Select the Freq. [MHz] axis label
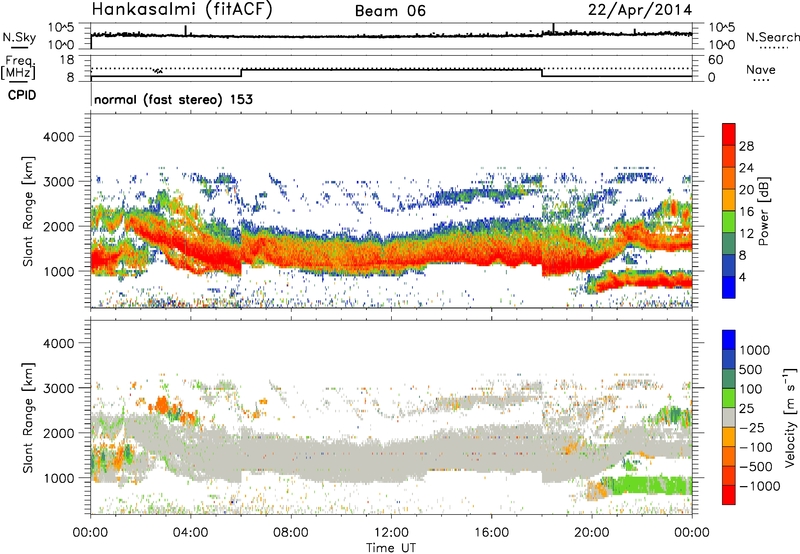800x554 pixels. coord(19,68)
